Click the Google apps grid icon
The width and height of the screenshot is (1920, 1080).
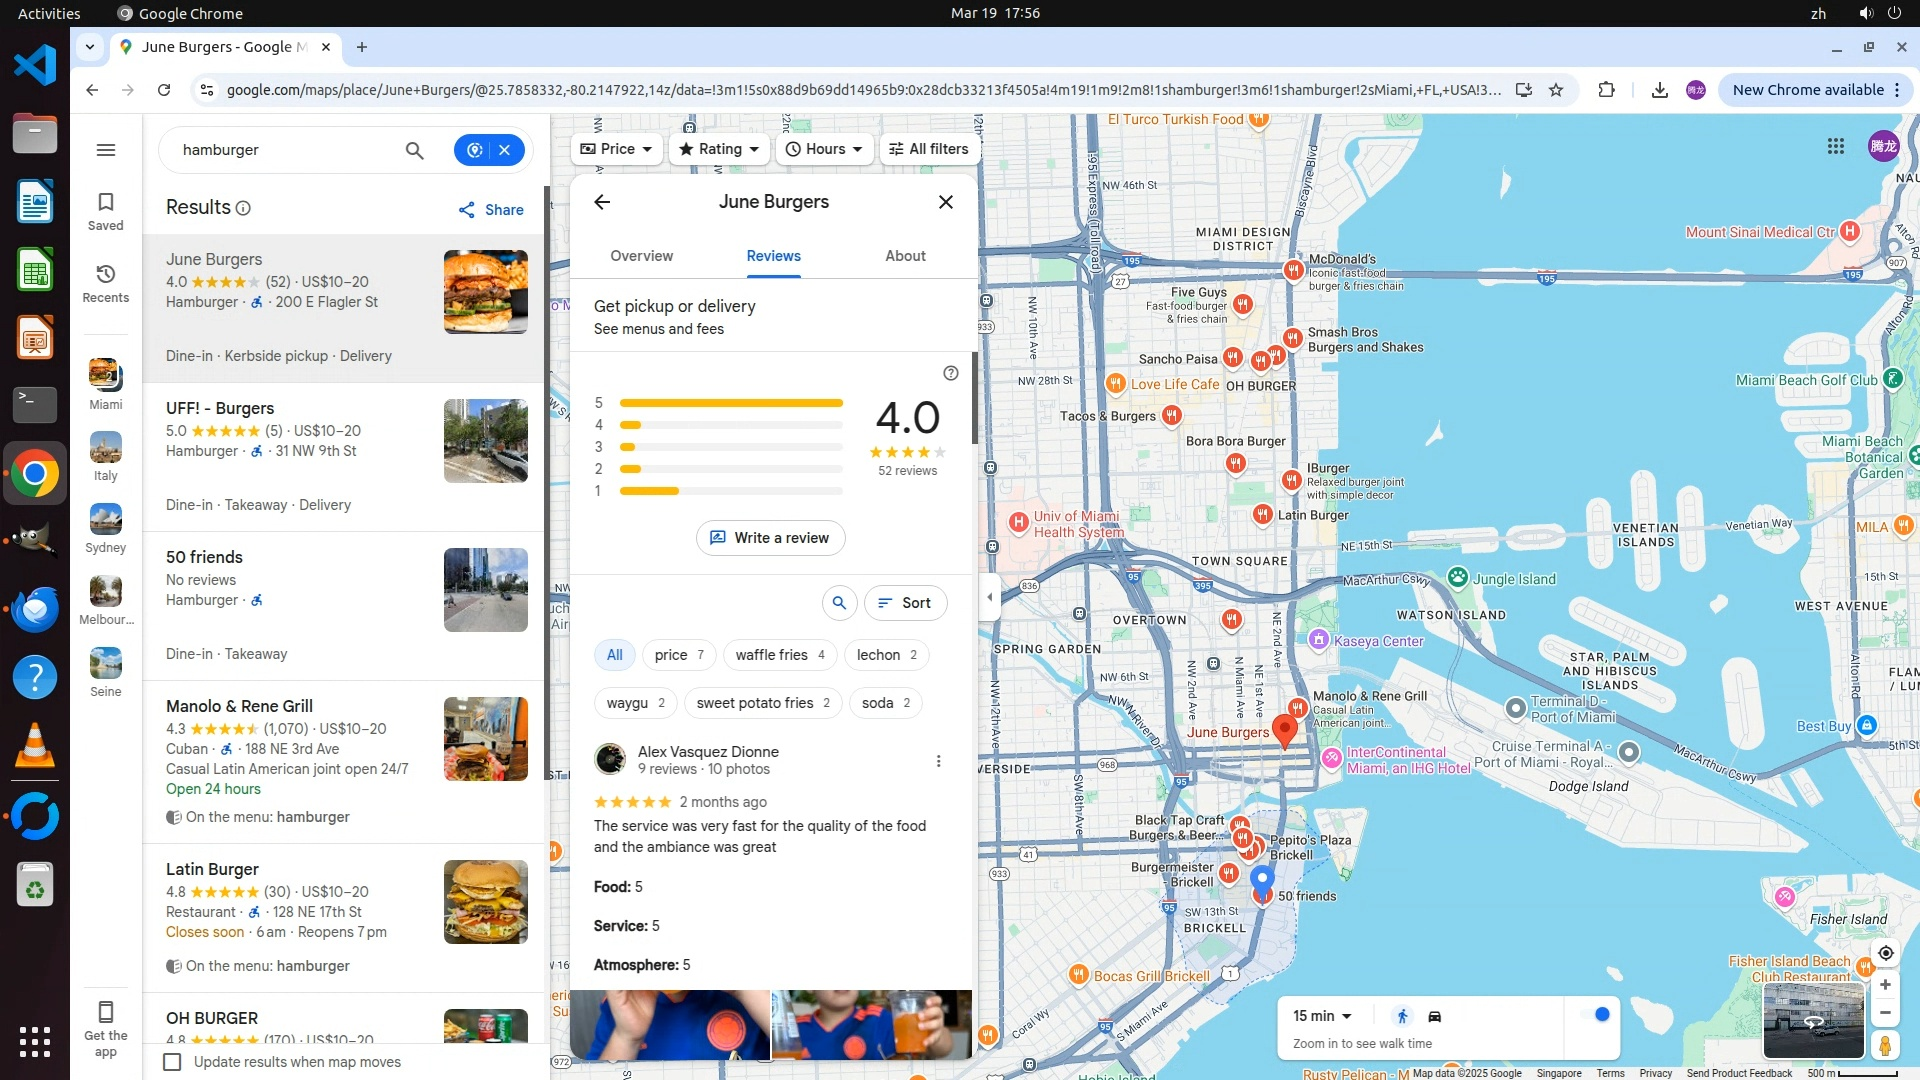(1835, 146)
